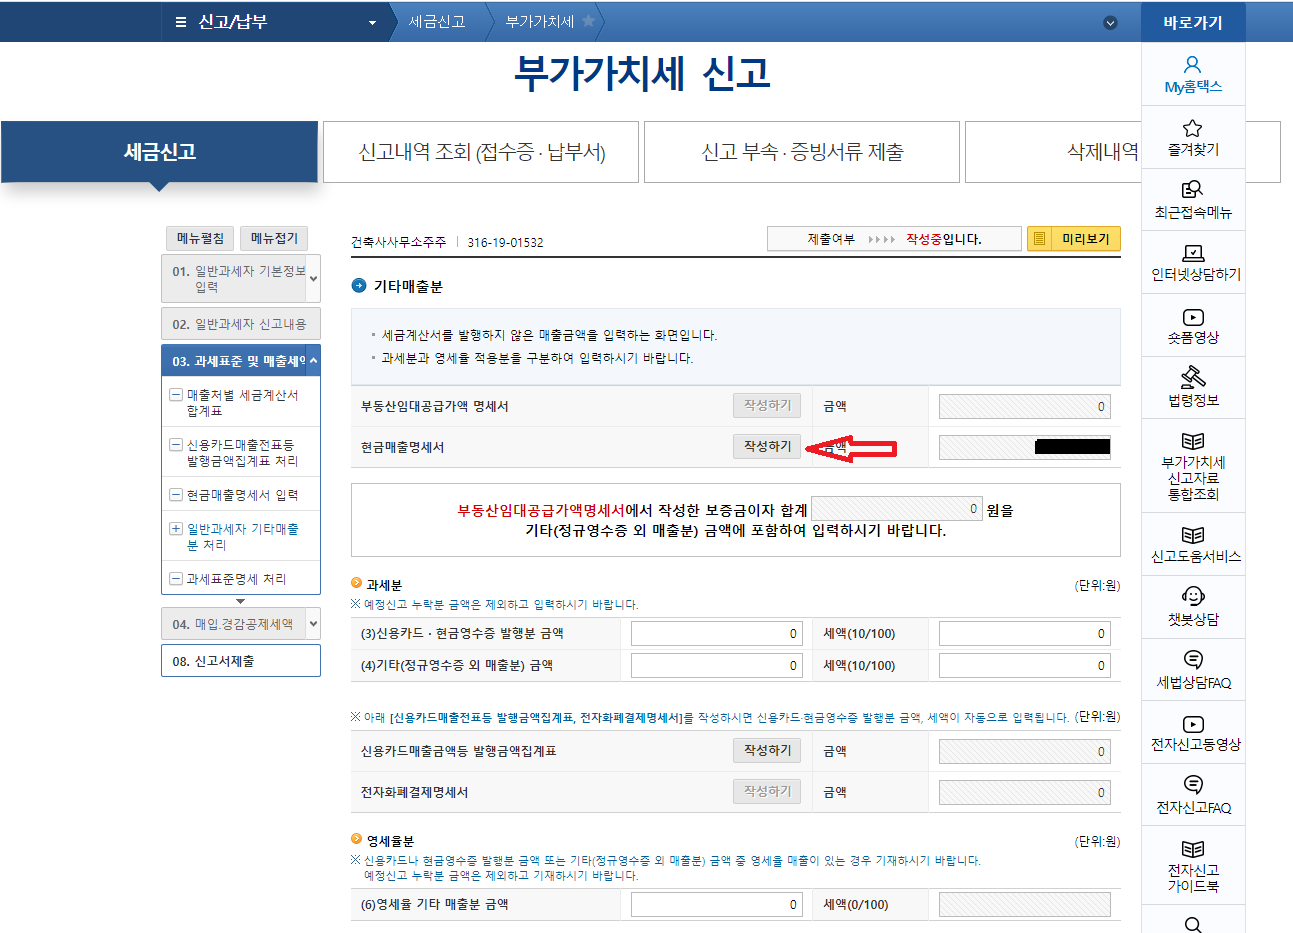Screen dimensions: 1293x933
Task: Click 작성하기 for 신용카드매출금액등 발행금액집계표
Action: (x=767, y=750)
